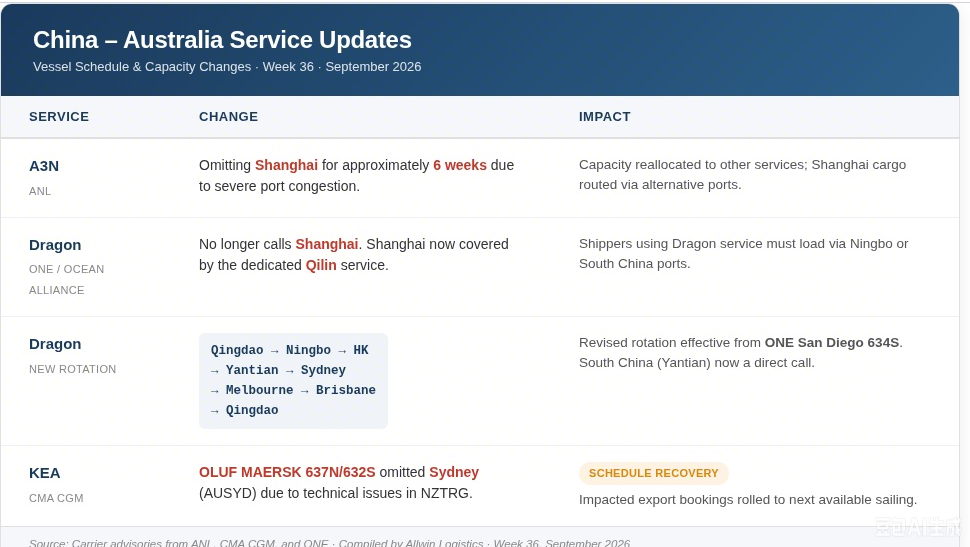970x547 pixels.
Task: Select the Vessel Schedule & Capacity Changes subtitle
Action: 227,67
